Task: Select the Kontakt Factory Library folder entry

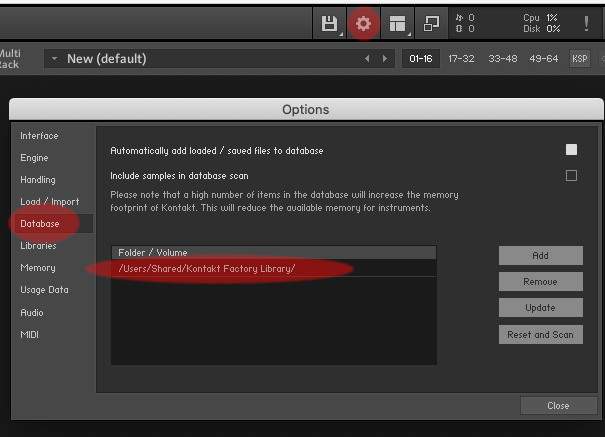Action: (x=207, y=269)
